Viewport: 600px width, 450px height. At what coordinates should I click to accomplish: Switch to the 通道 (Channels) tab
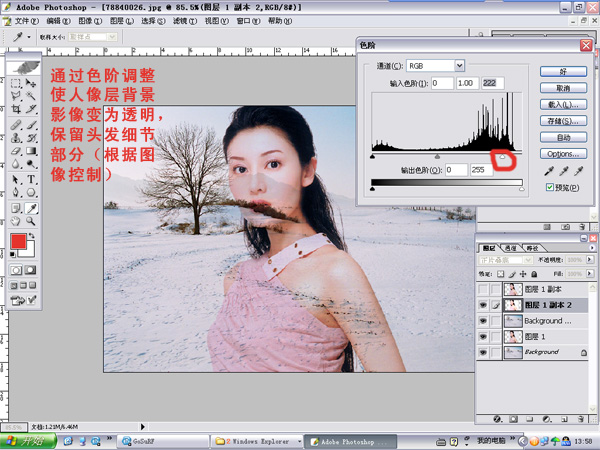click(511, 248)
